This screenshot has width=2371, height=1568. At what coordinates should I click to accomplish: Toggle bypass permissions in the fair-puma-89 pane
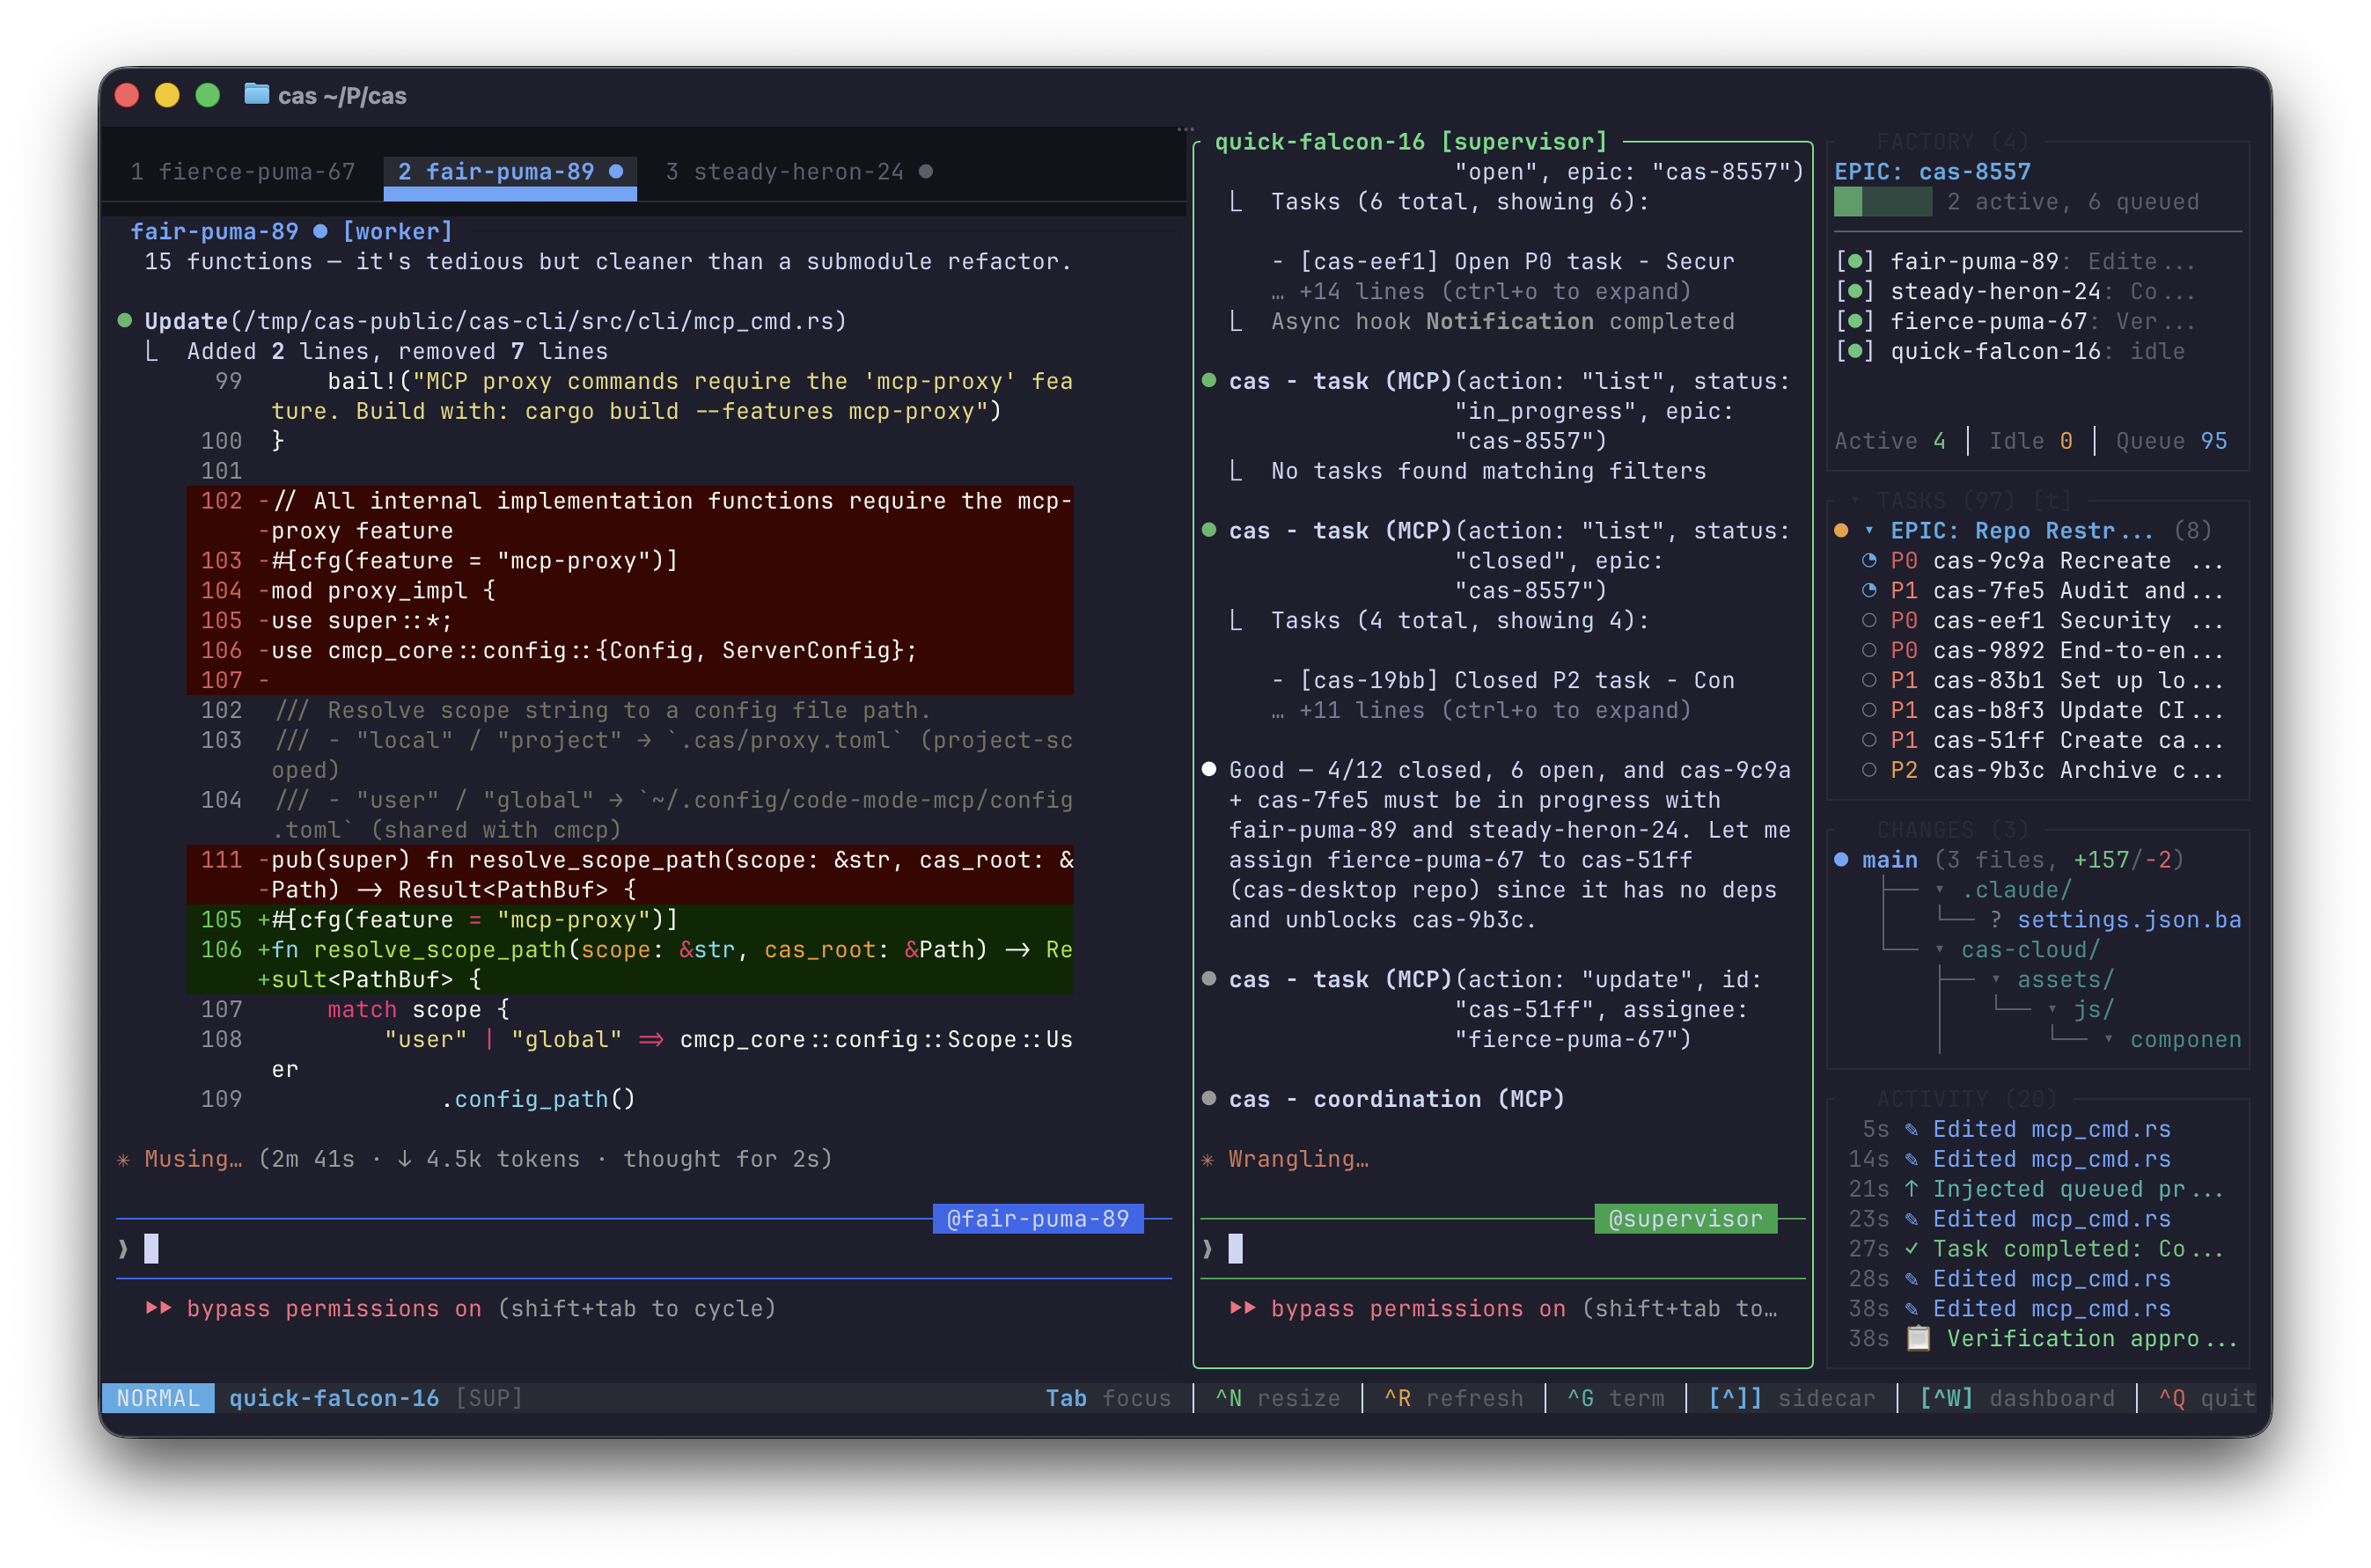click(460, 1309)
